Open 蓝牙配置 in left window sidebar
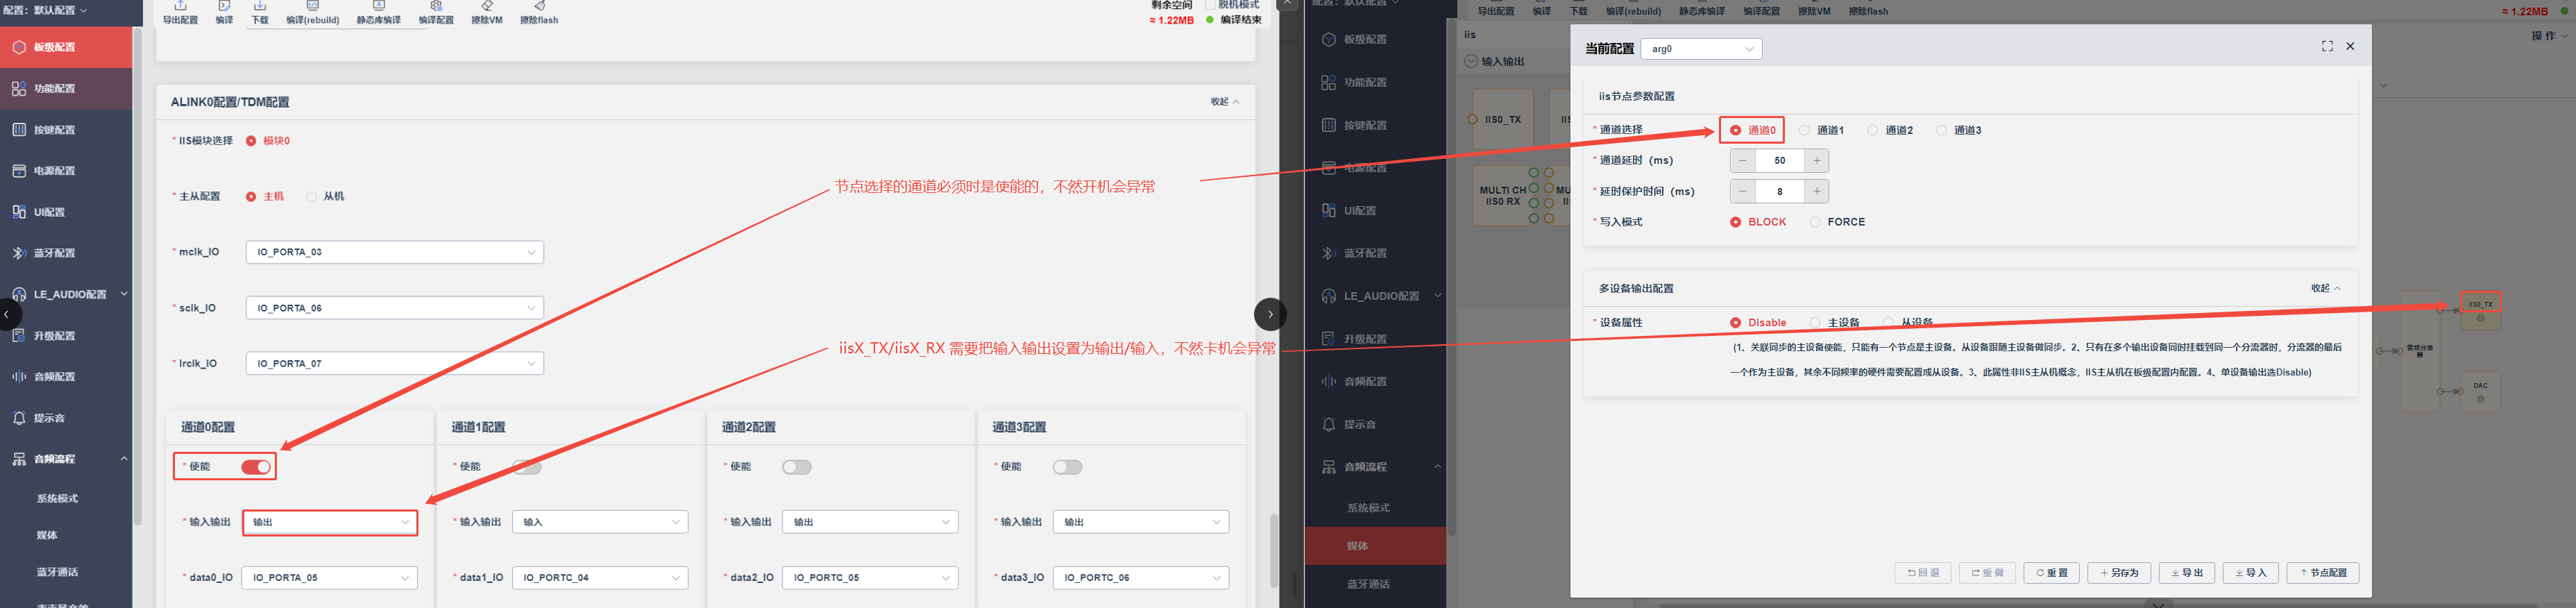This screenshot has height=608, width=2576. (66, 253)
